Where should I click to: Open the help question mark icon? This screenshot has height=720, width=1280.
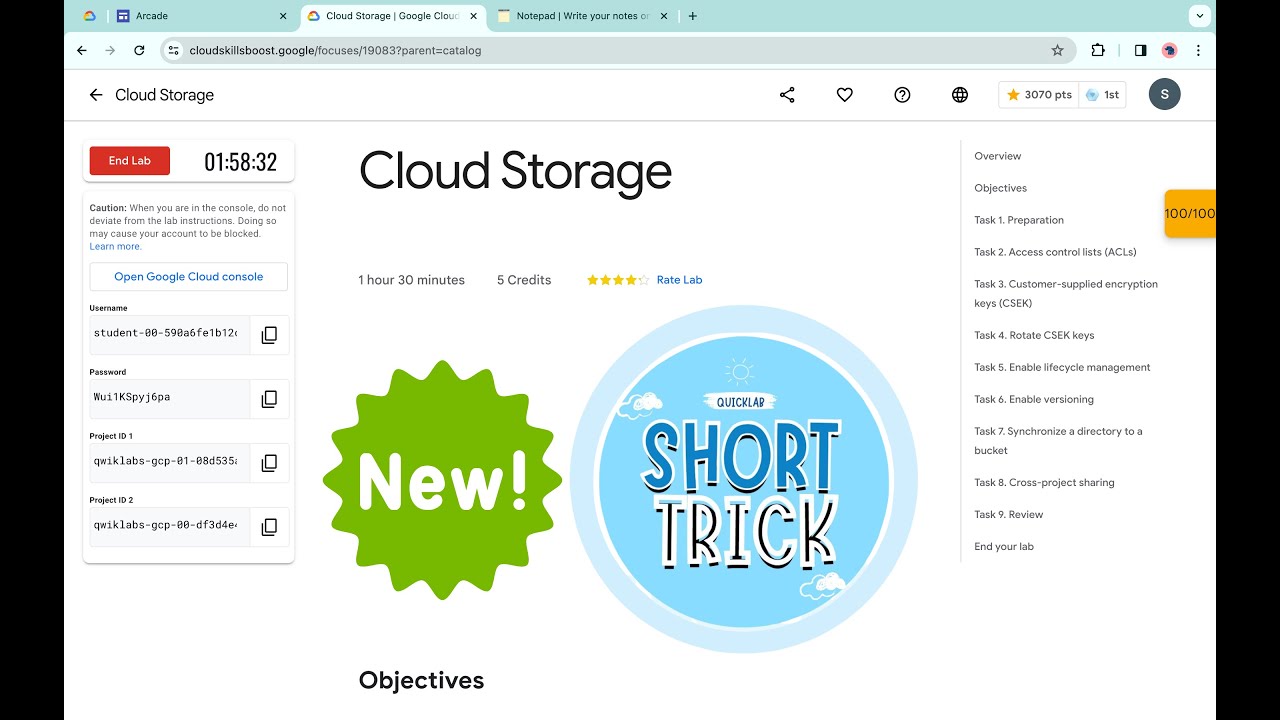click(x=902, y=95)
